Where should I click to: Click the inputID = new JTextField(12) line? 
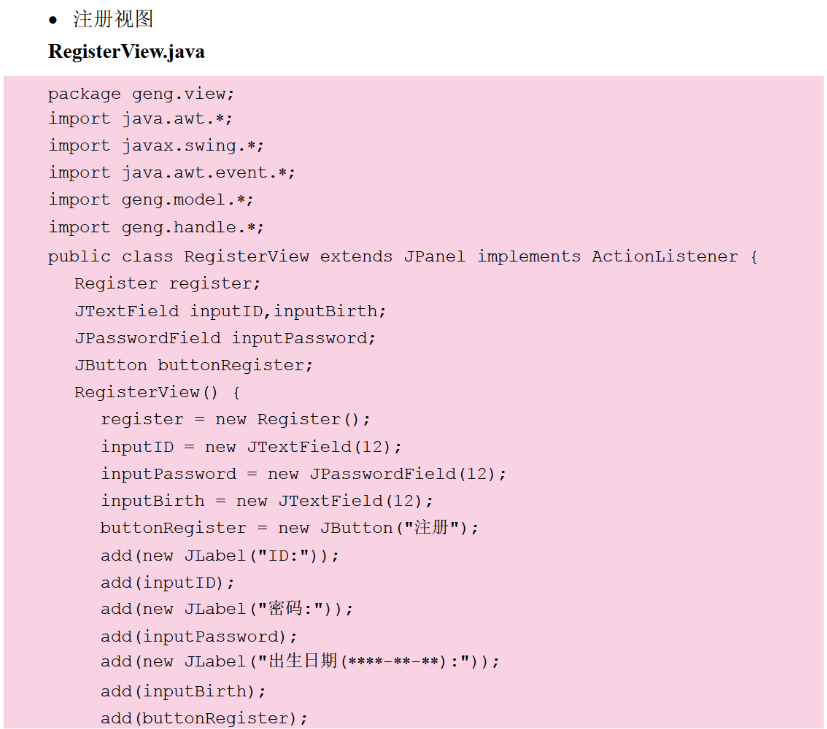click(x=251, y=446)
